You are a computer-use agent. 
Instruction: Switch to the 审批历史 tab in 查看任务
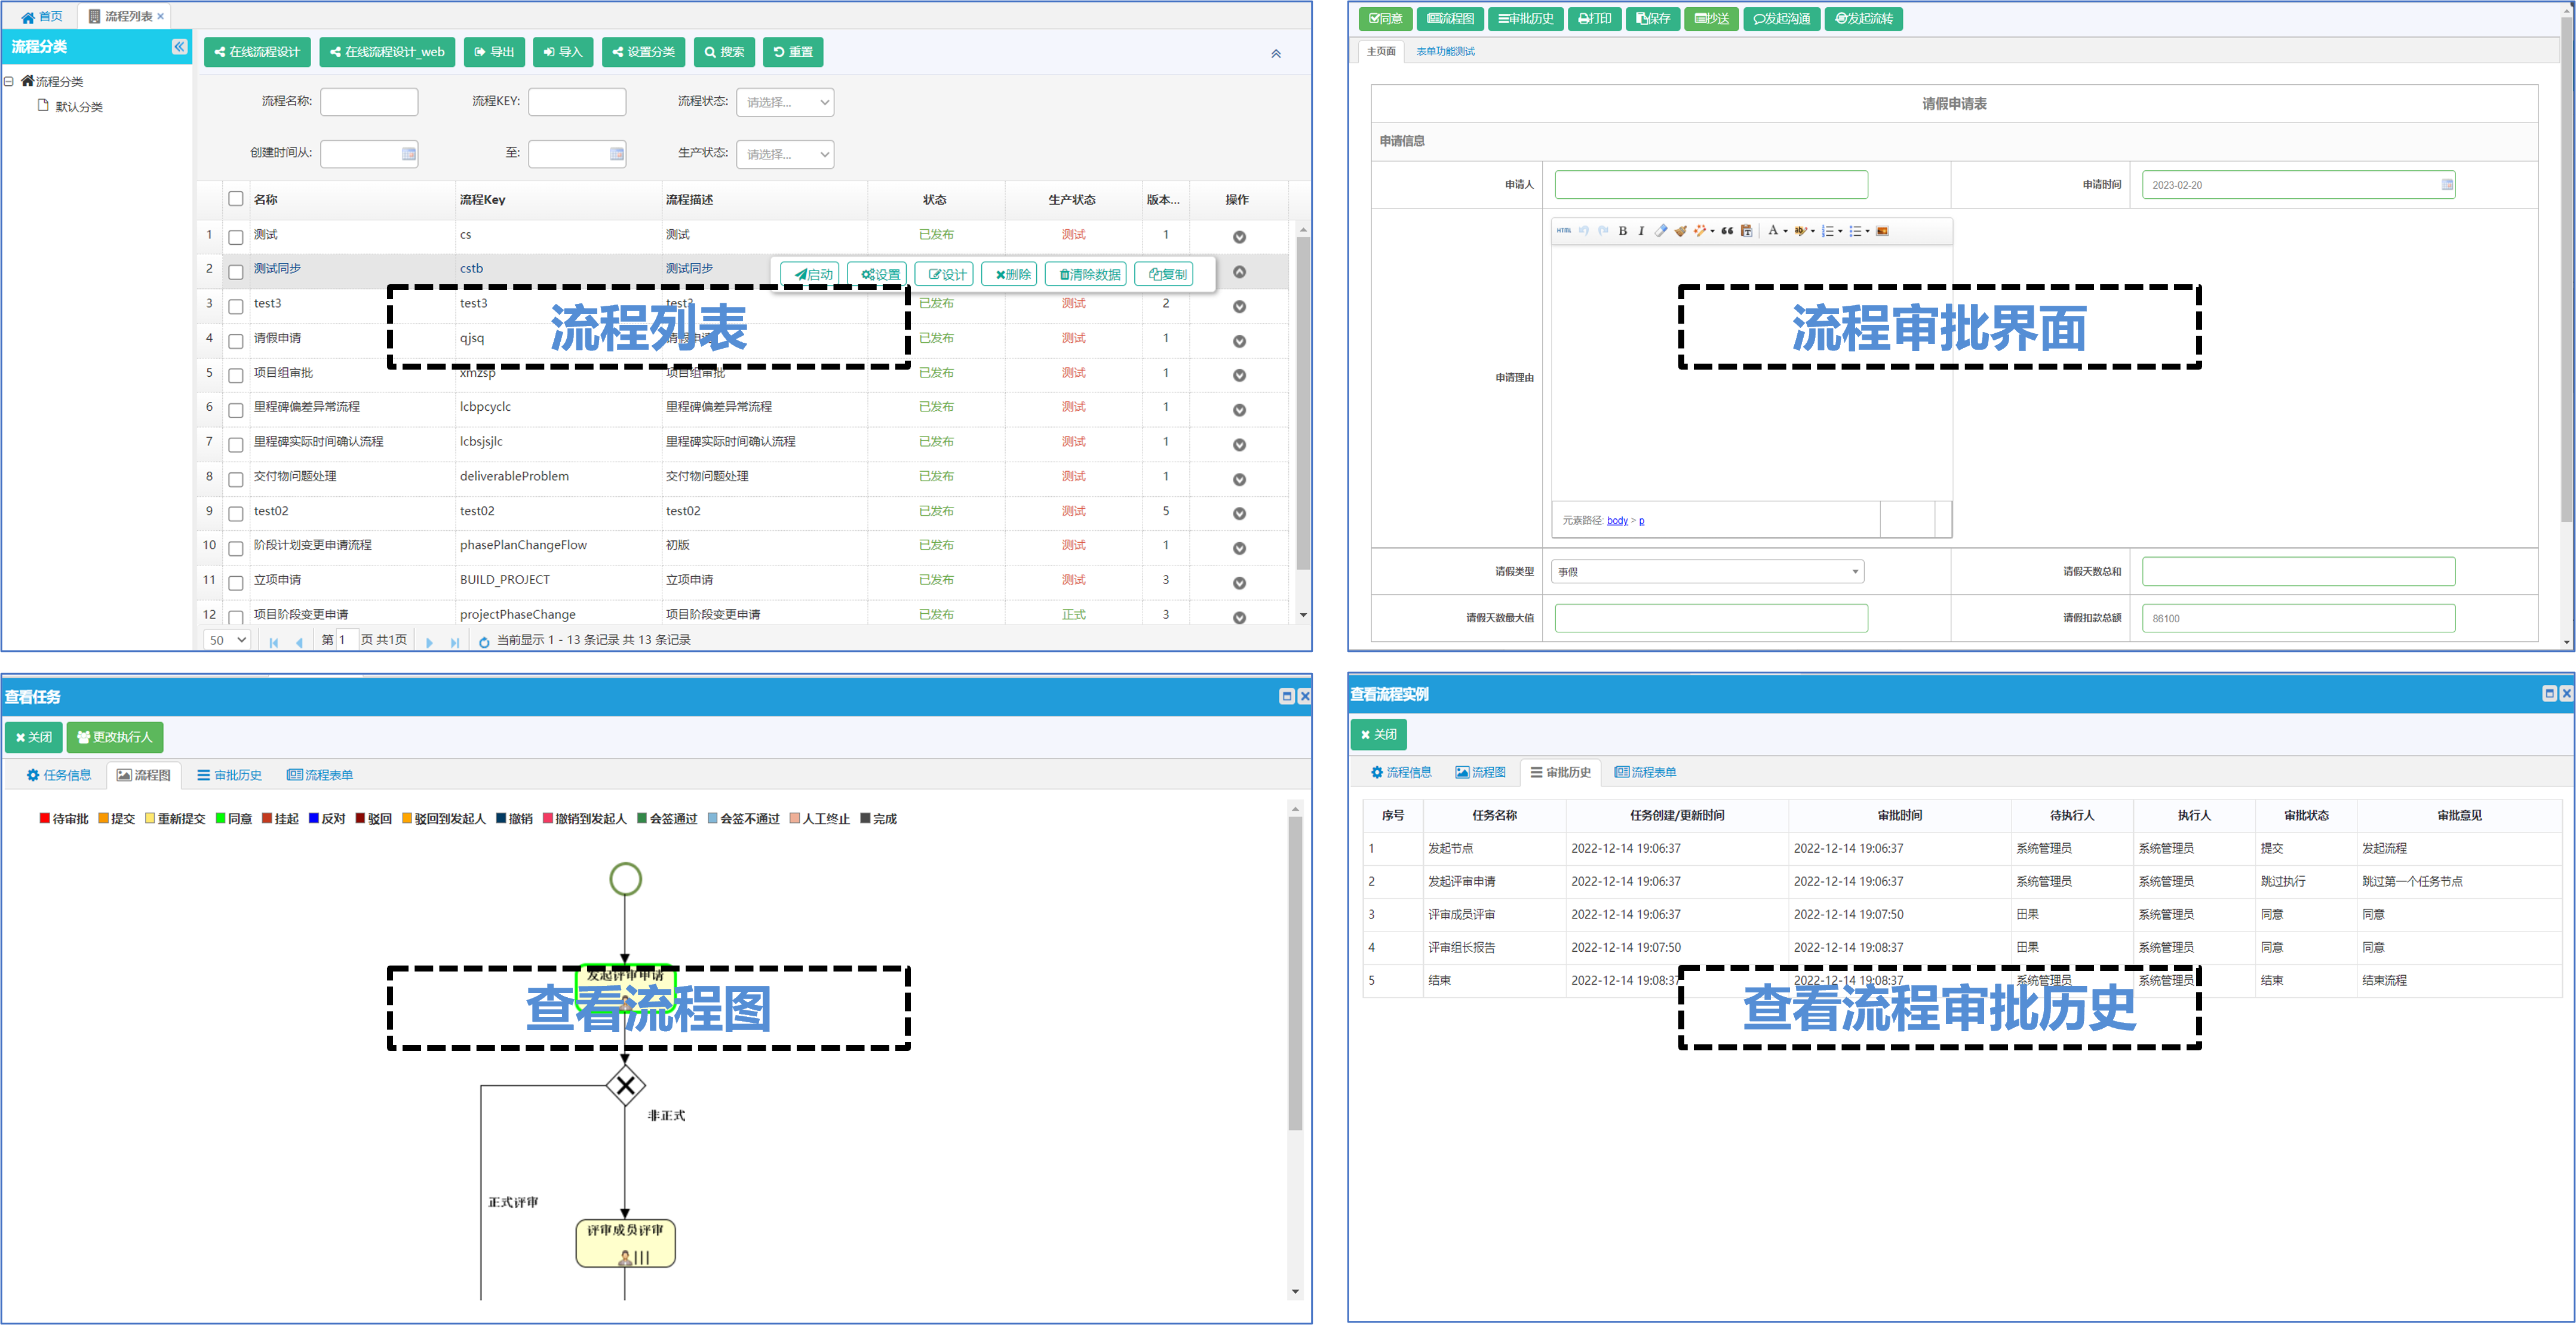[230, 775]
